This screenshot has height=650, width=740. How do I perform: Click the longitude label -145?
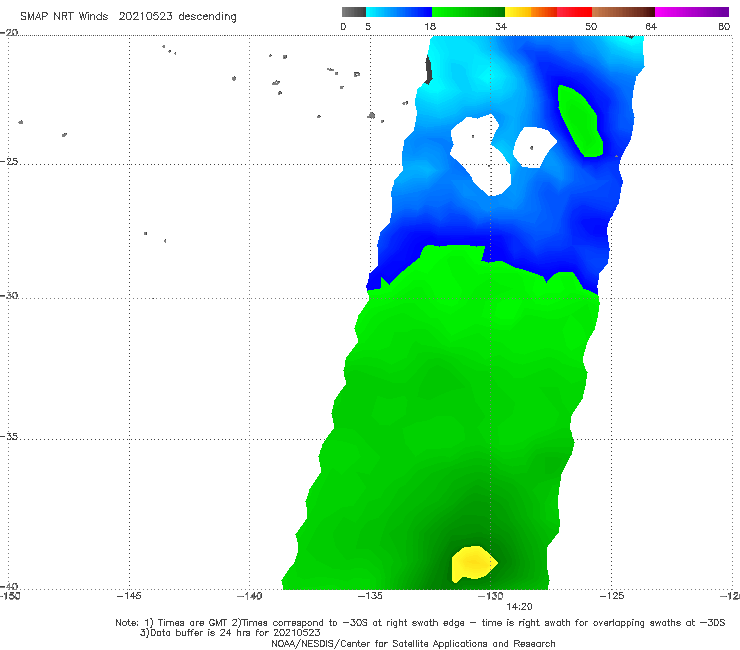(129, 596)
